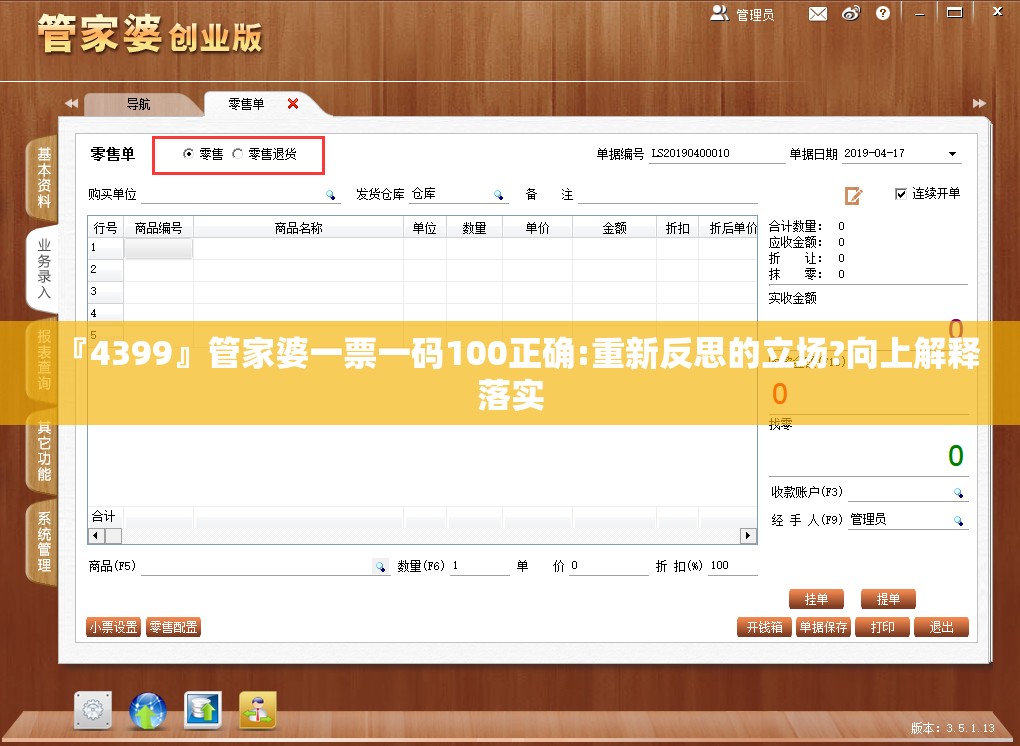Click the 单据编号 field LS20190400010
The image size is (1020, 746).
(717, 153)
